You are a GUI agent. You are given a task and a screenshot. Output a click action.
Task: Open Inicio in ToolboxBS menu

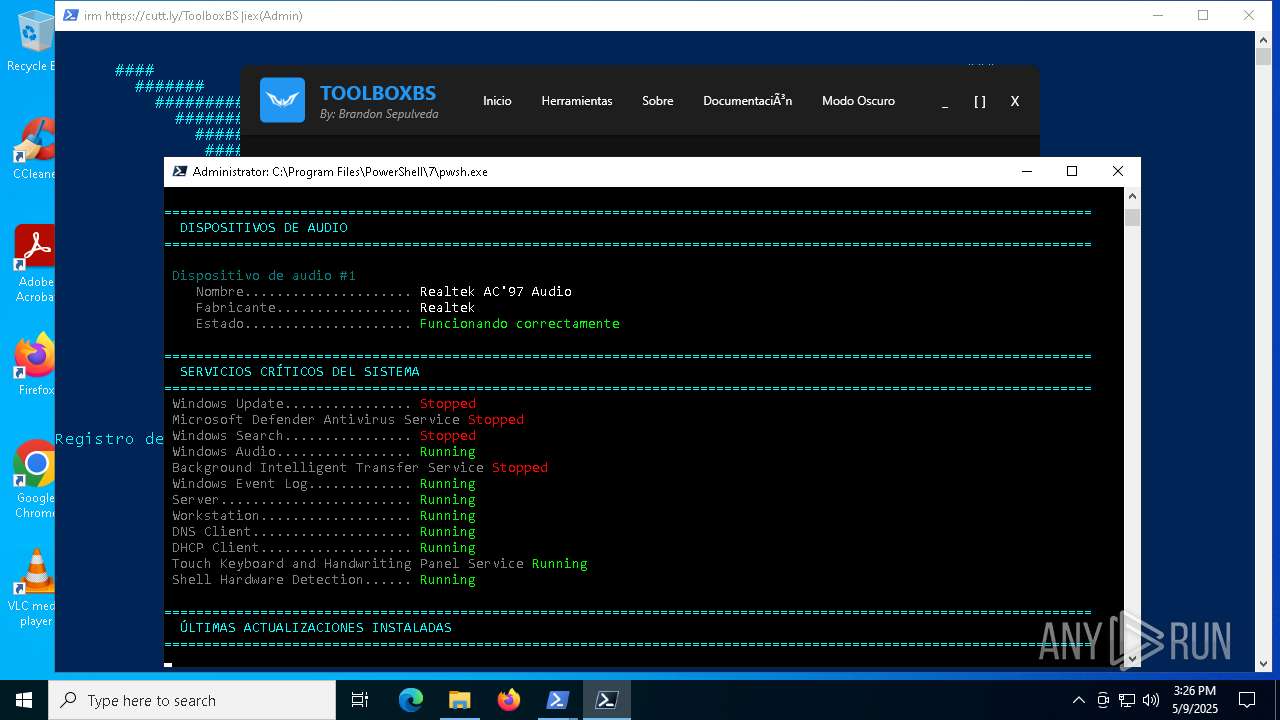click(x=497, y=101)
